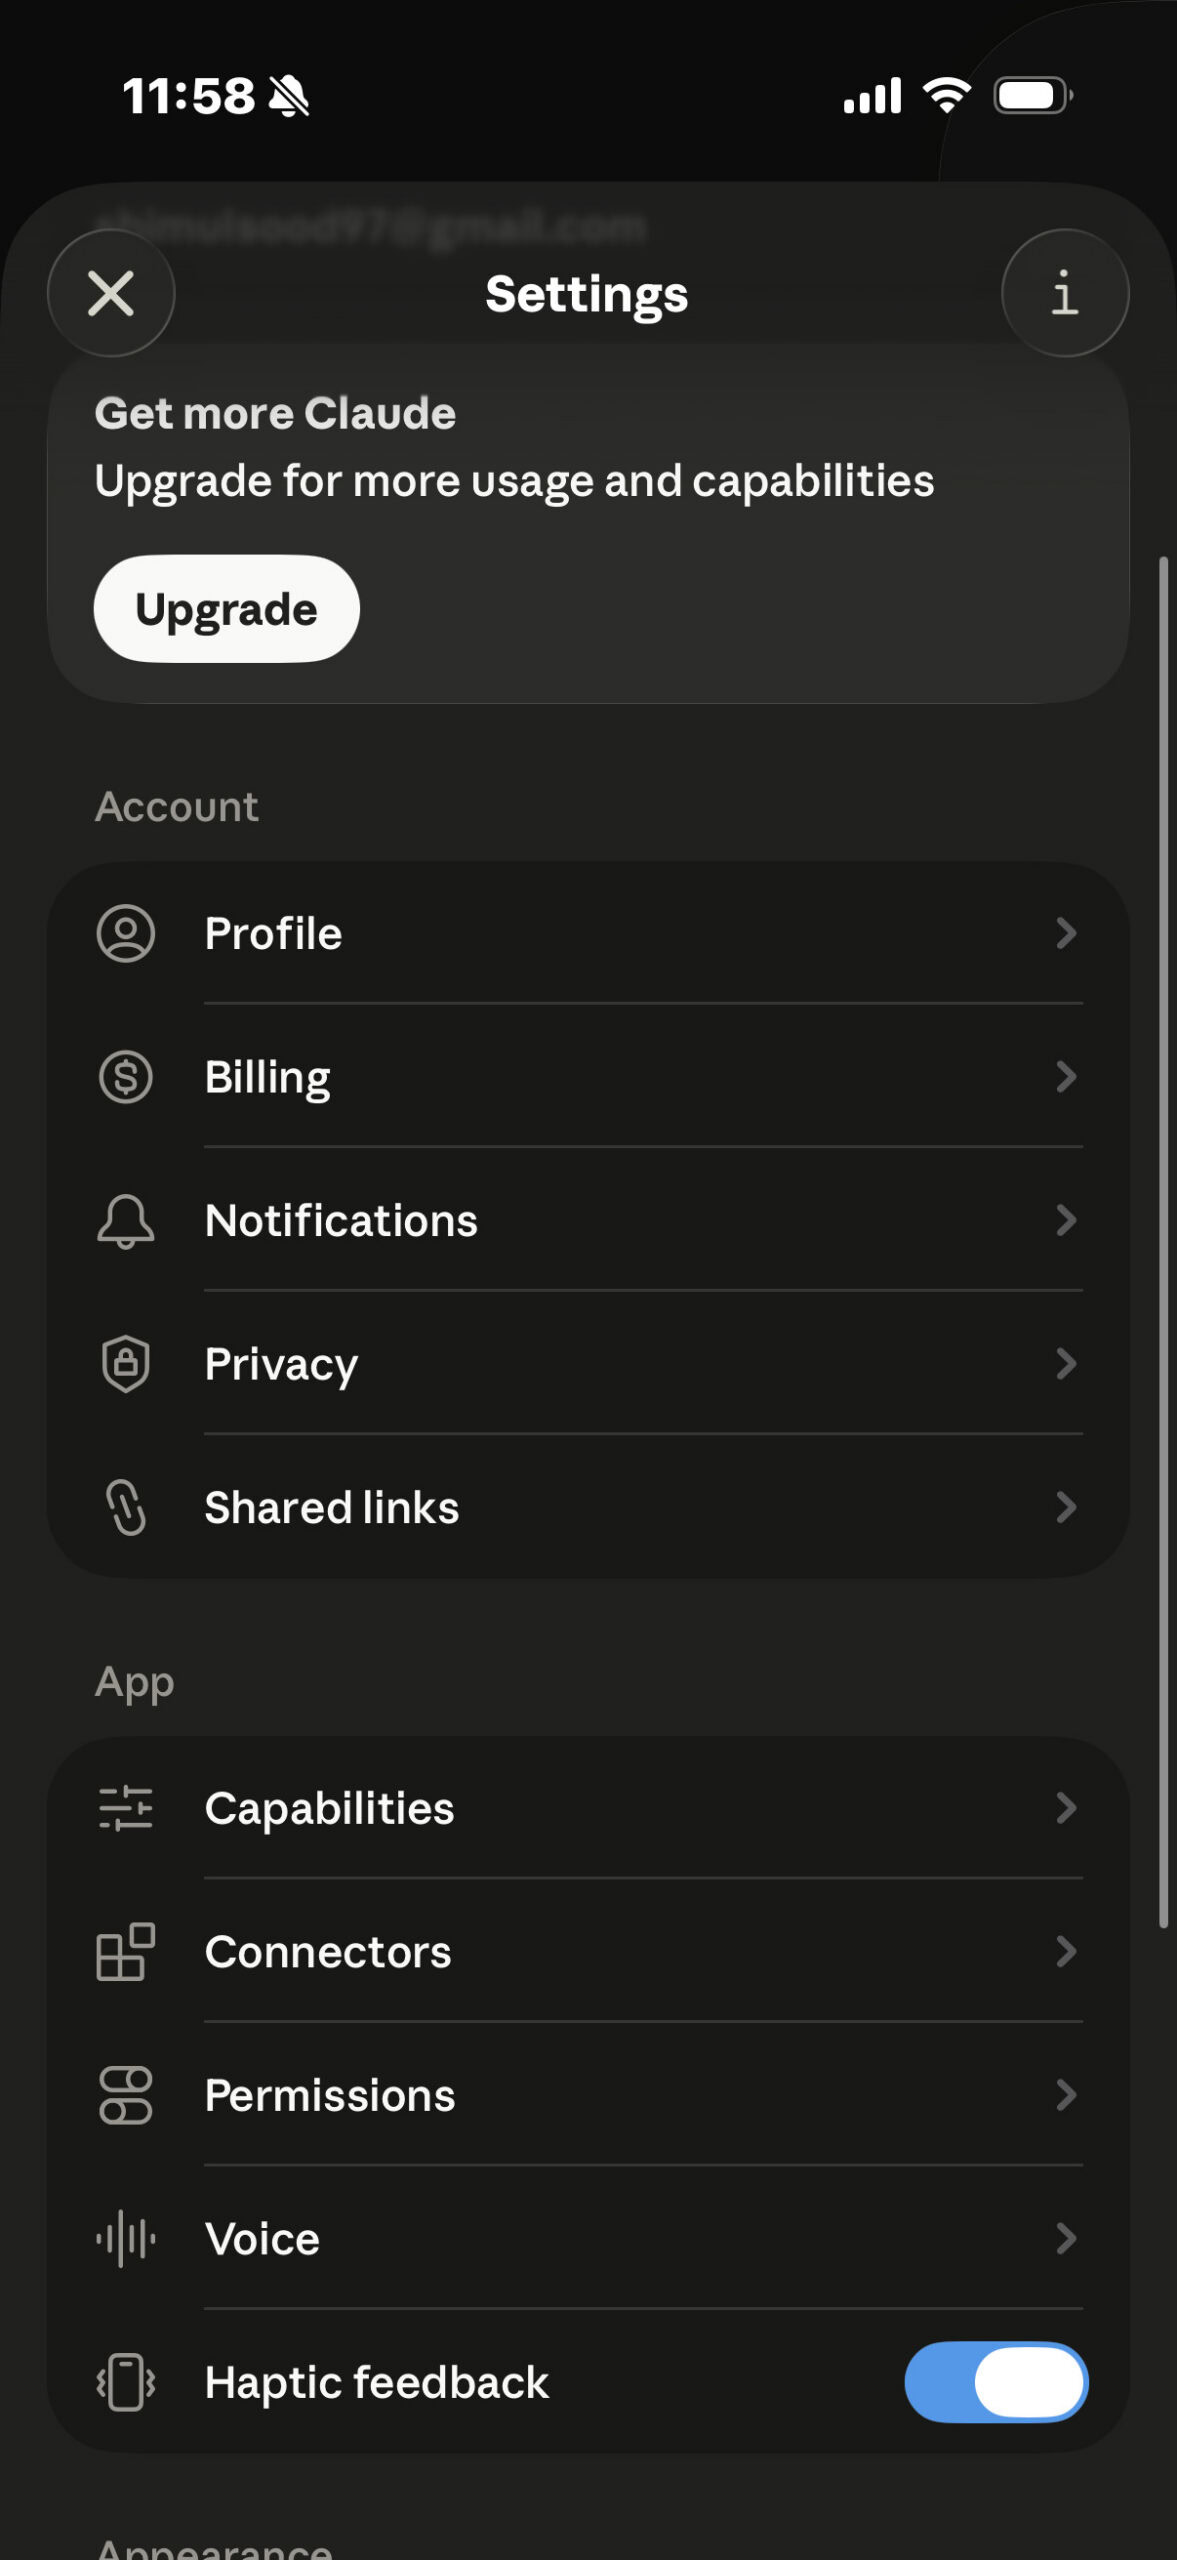Click the Privacy shield lock icon
The height and width of the screenshot is (2560, 1177).
(x=126, y=1364)
